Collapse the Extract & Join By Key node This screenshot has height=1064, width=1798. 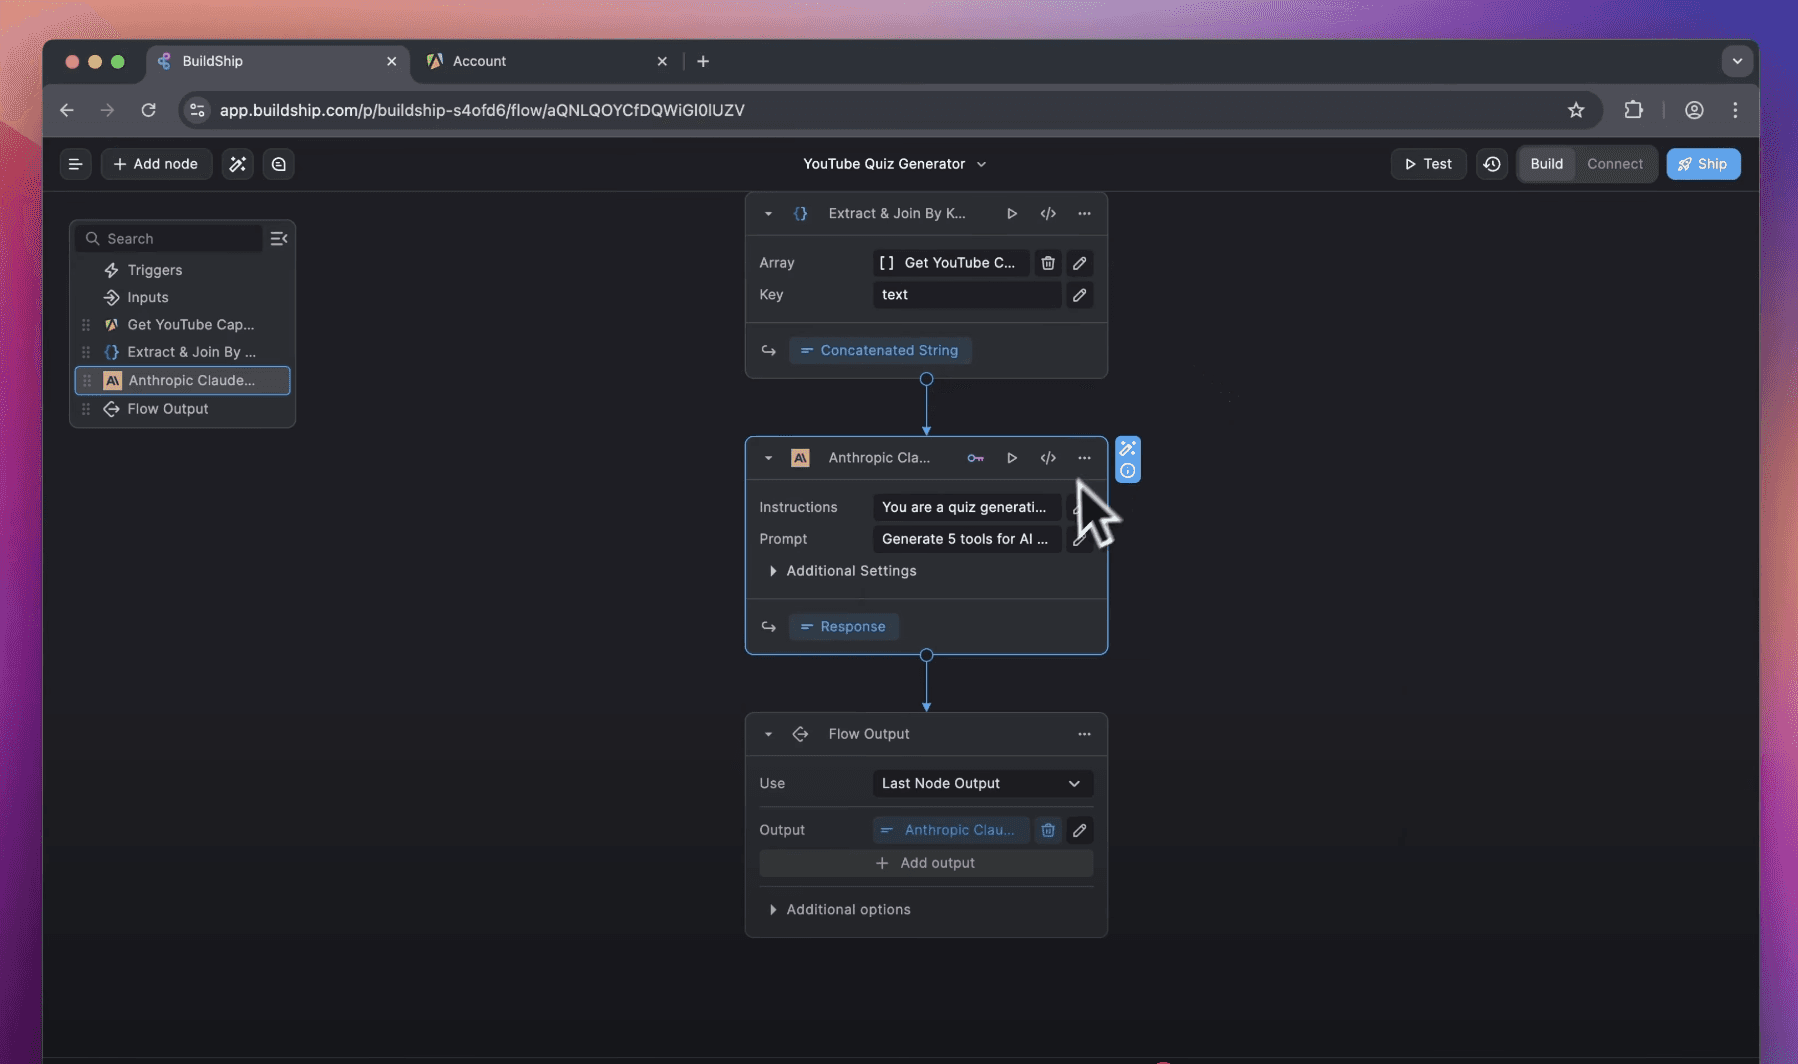[768, 214]
